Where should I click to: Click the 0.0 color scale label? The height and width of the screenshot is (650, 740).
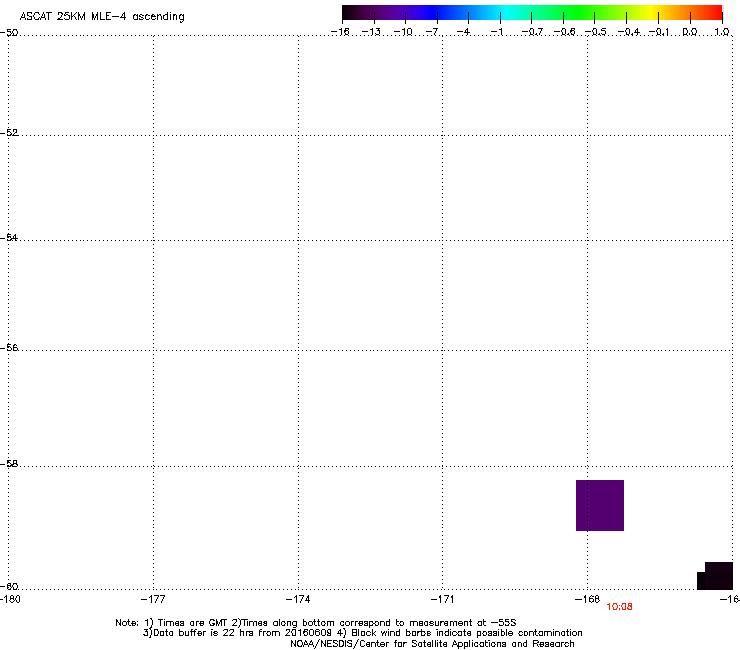coord(690,32)
